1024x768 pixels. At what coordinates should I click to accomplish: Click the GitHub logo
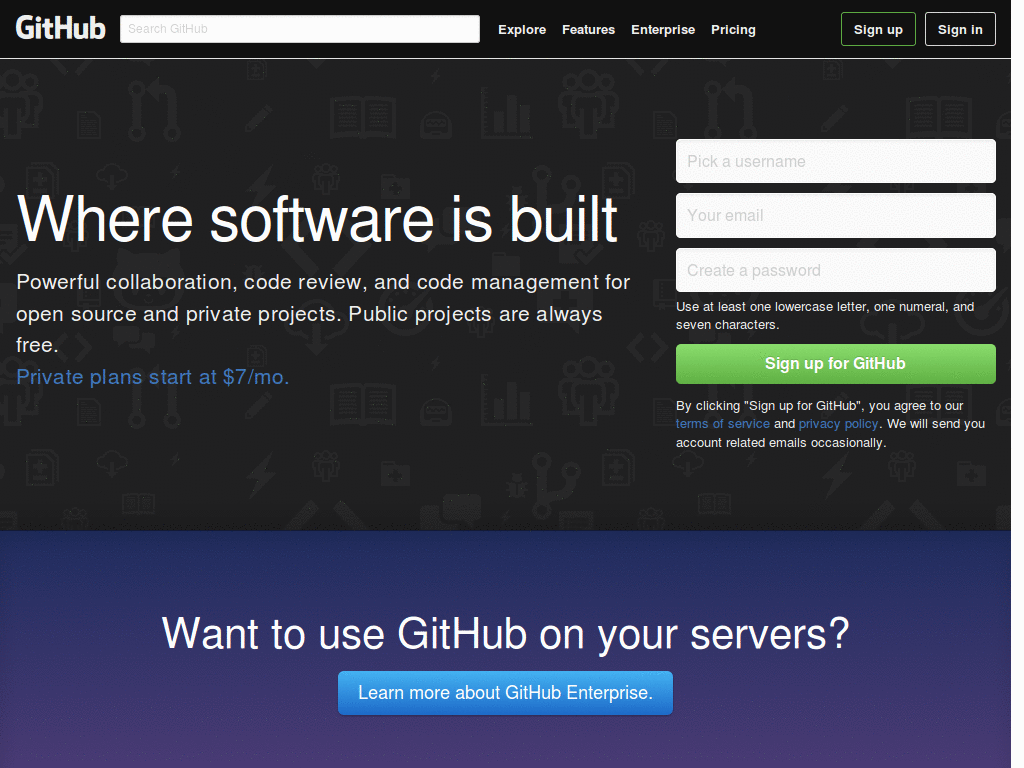[60, 28]
